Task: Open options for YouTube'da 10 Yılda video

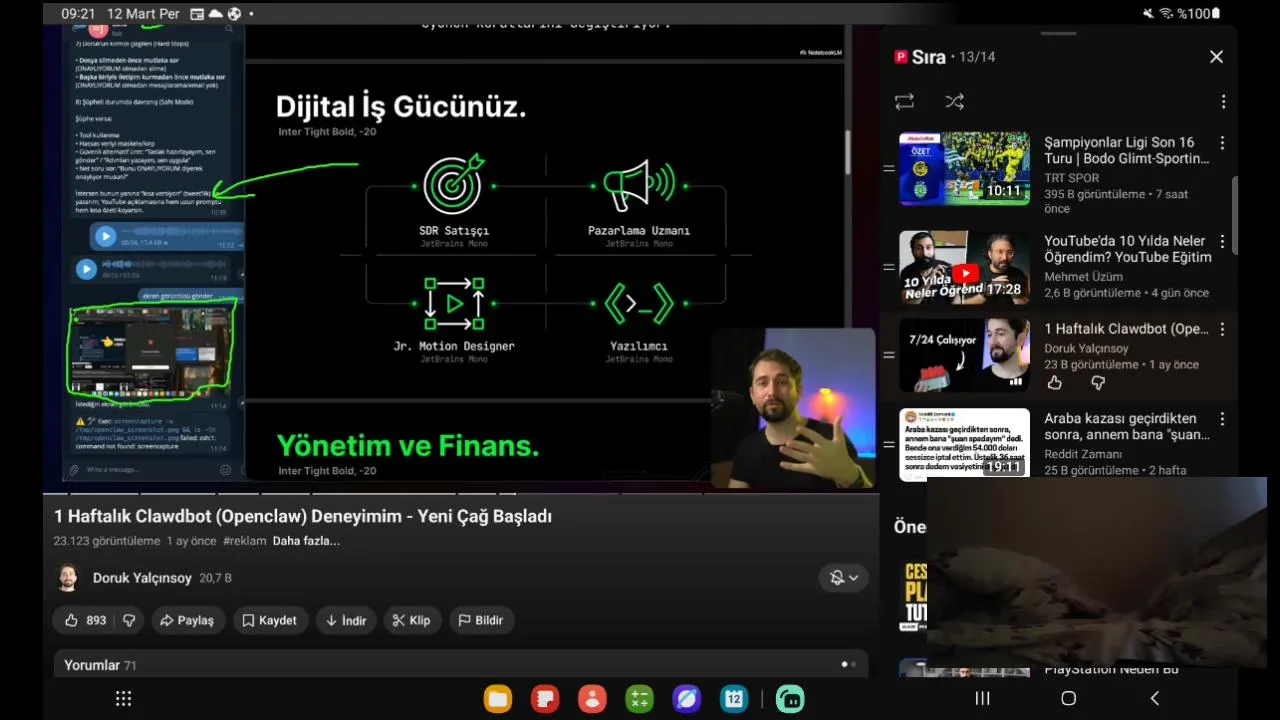Action: coord(1222,242)
